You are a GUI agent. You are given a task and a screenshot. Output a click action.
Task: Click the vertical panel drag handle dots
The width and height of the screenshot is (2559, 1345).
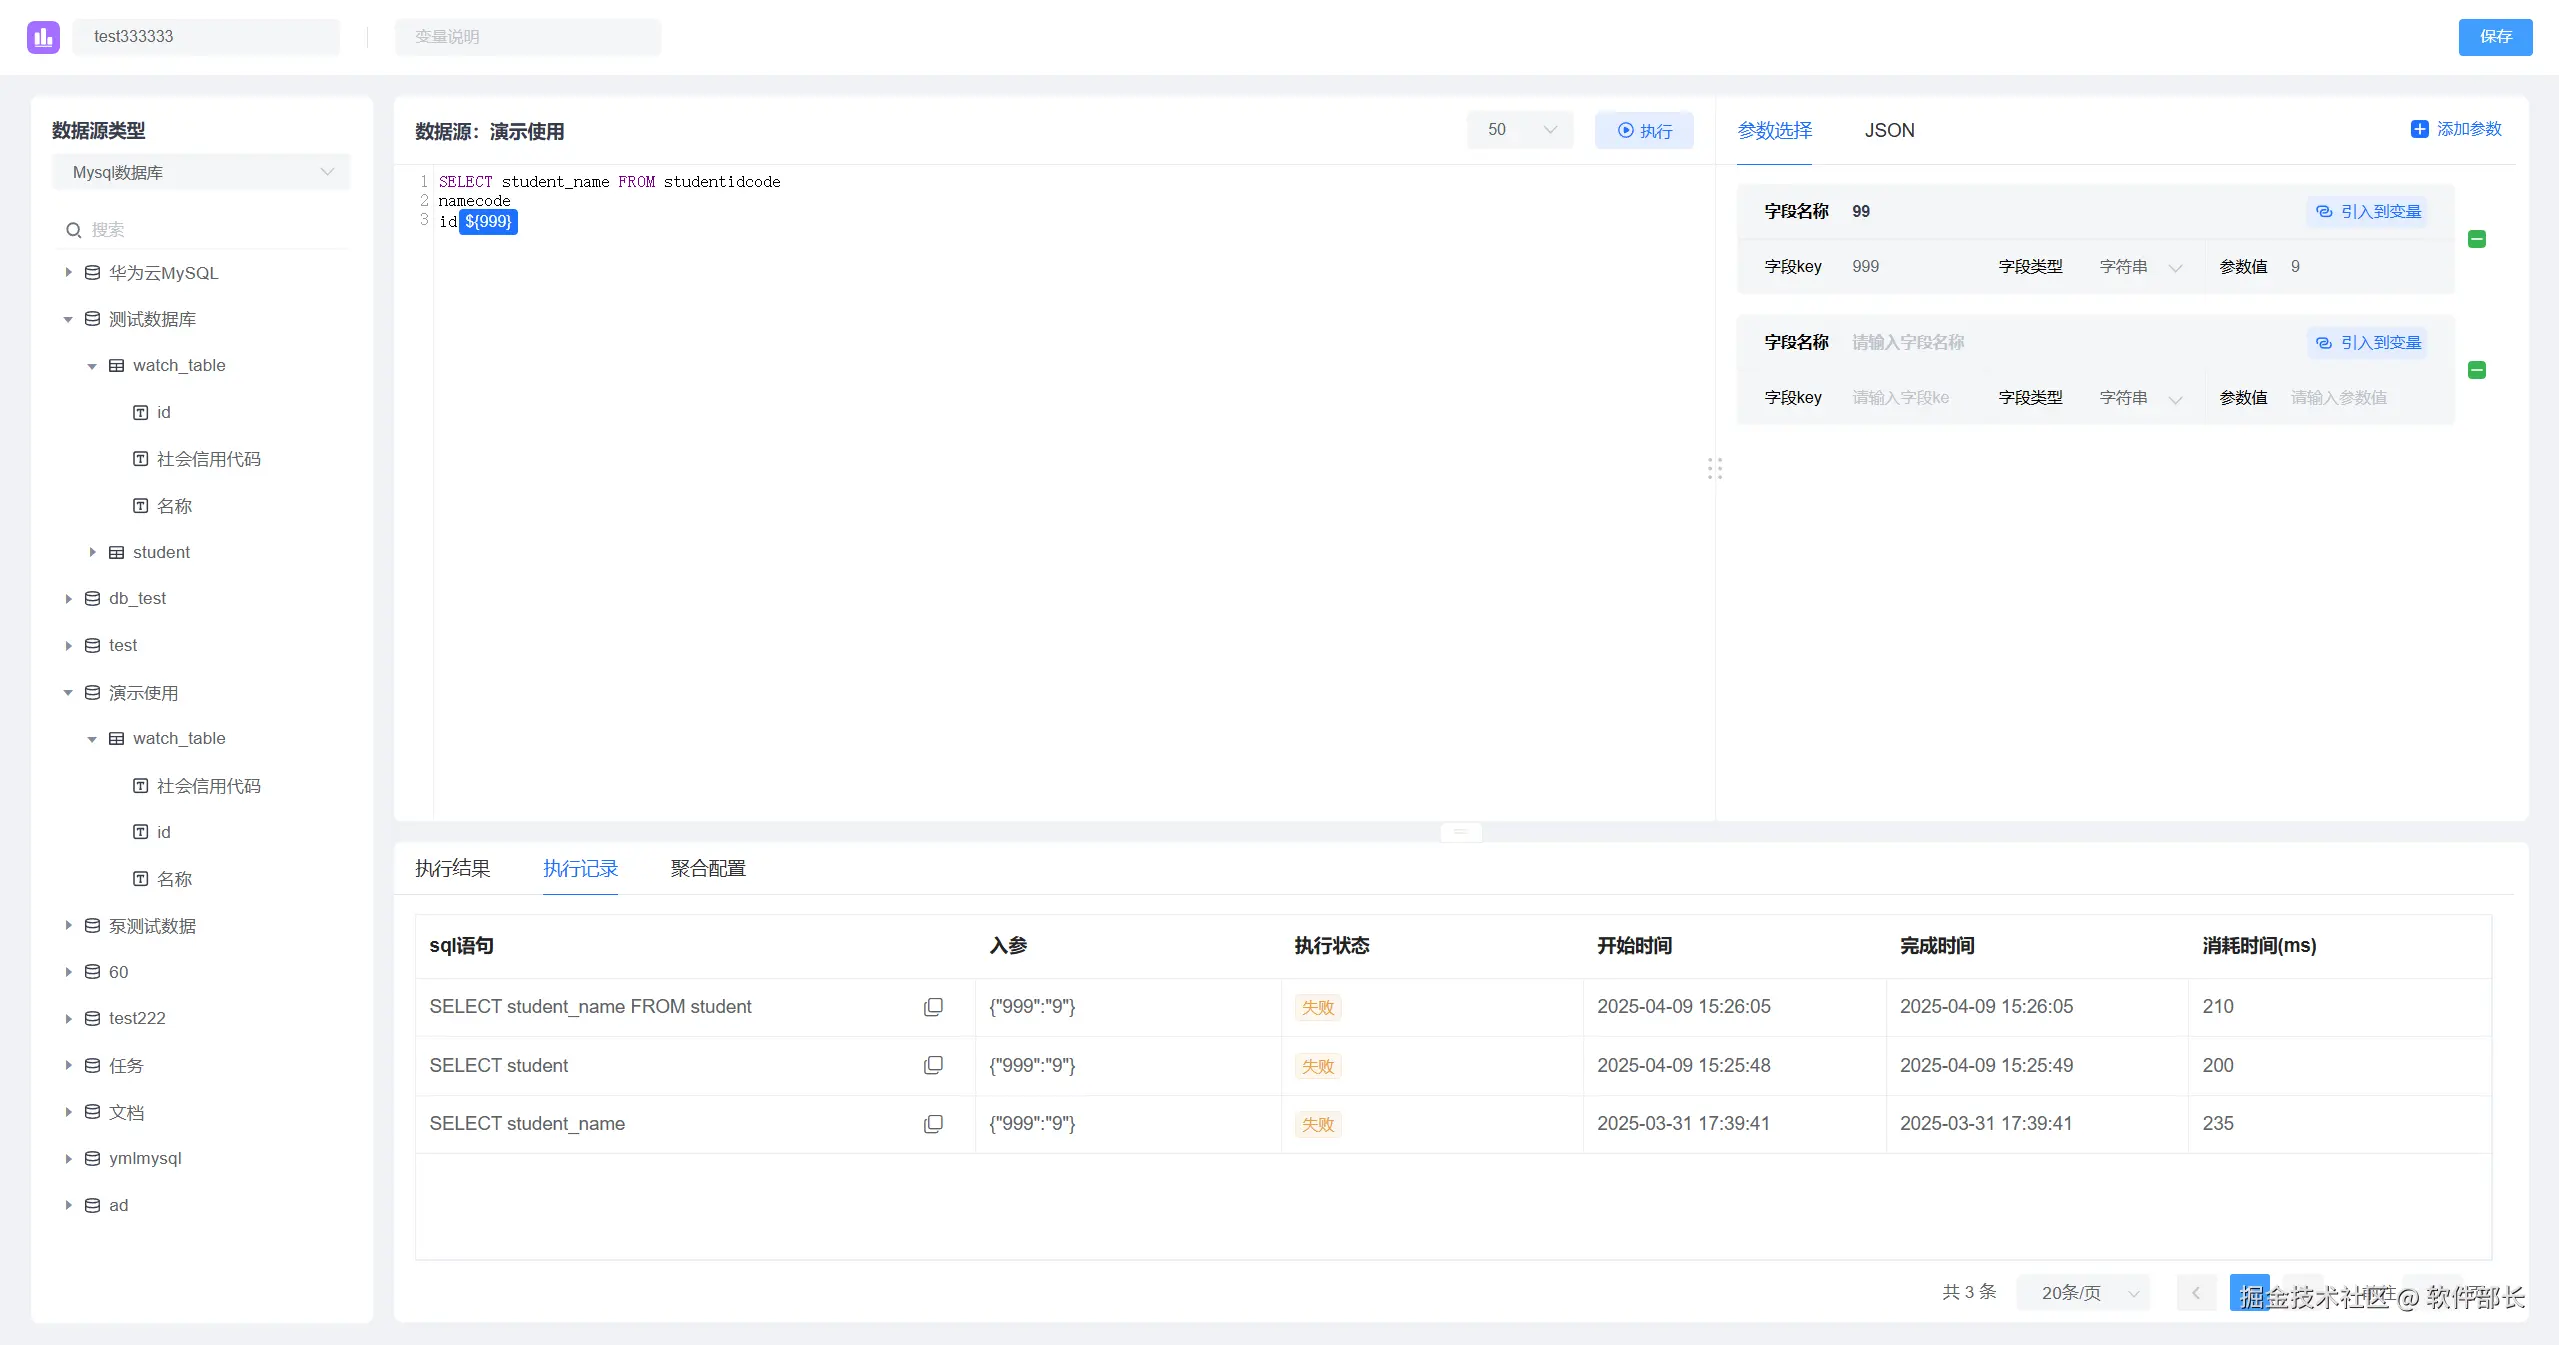tap(1714, 468)
